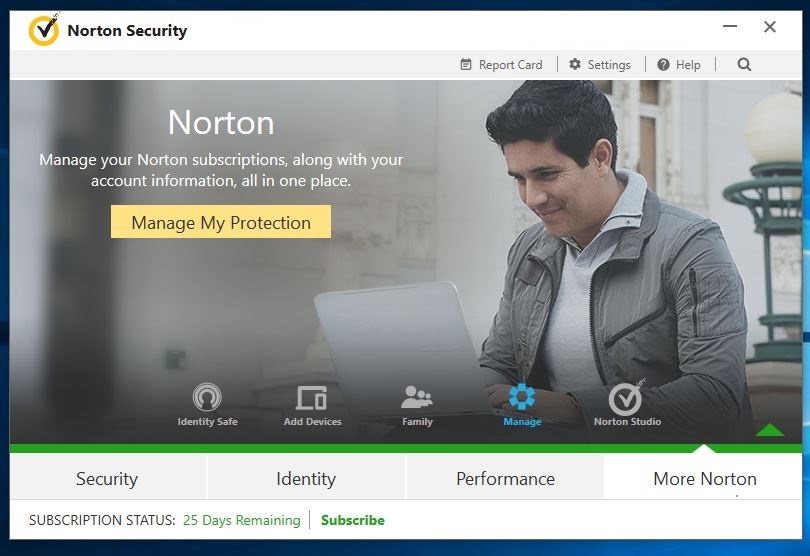Click the large Norton heading
This screenshot has width=810, height=556.
tap(221, 123)
